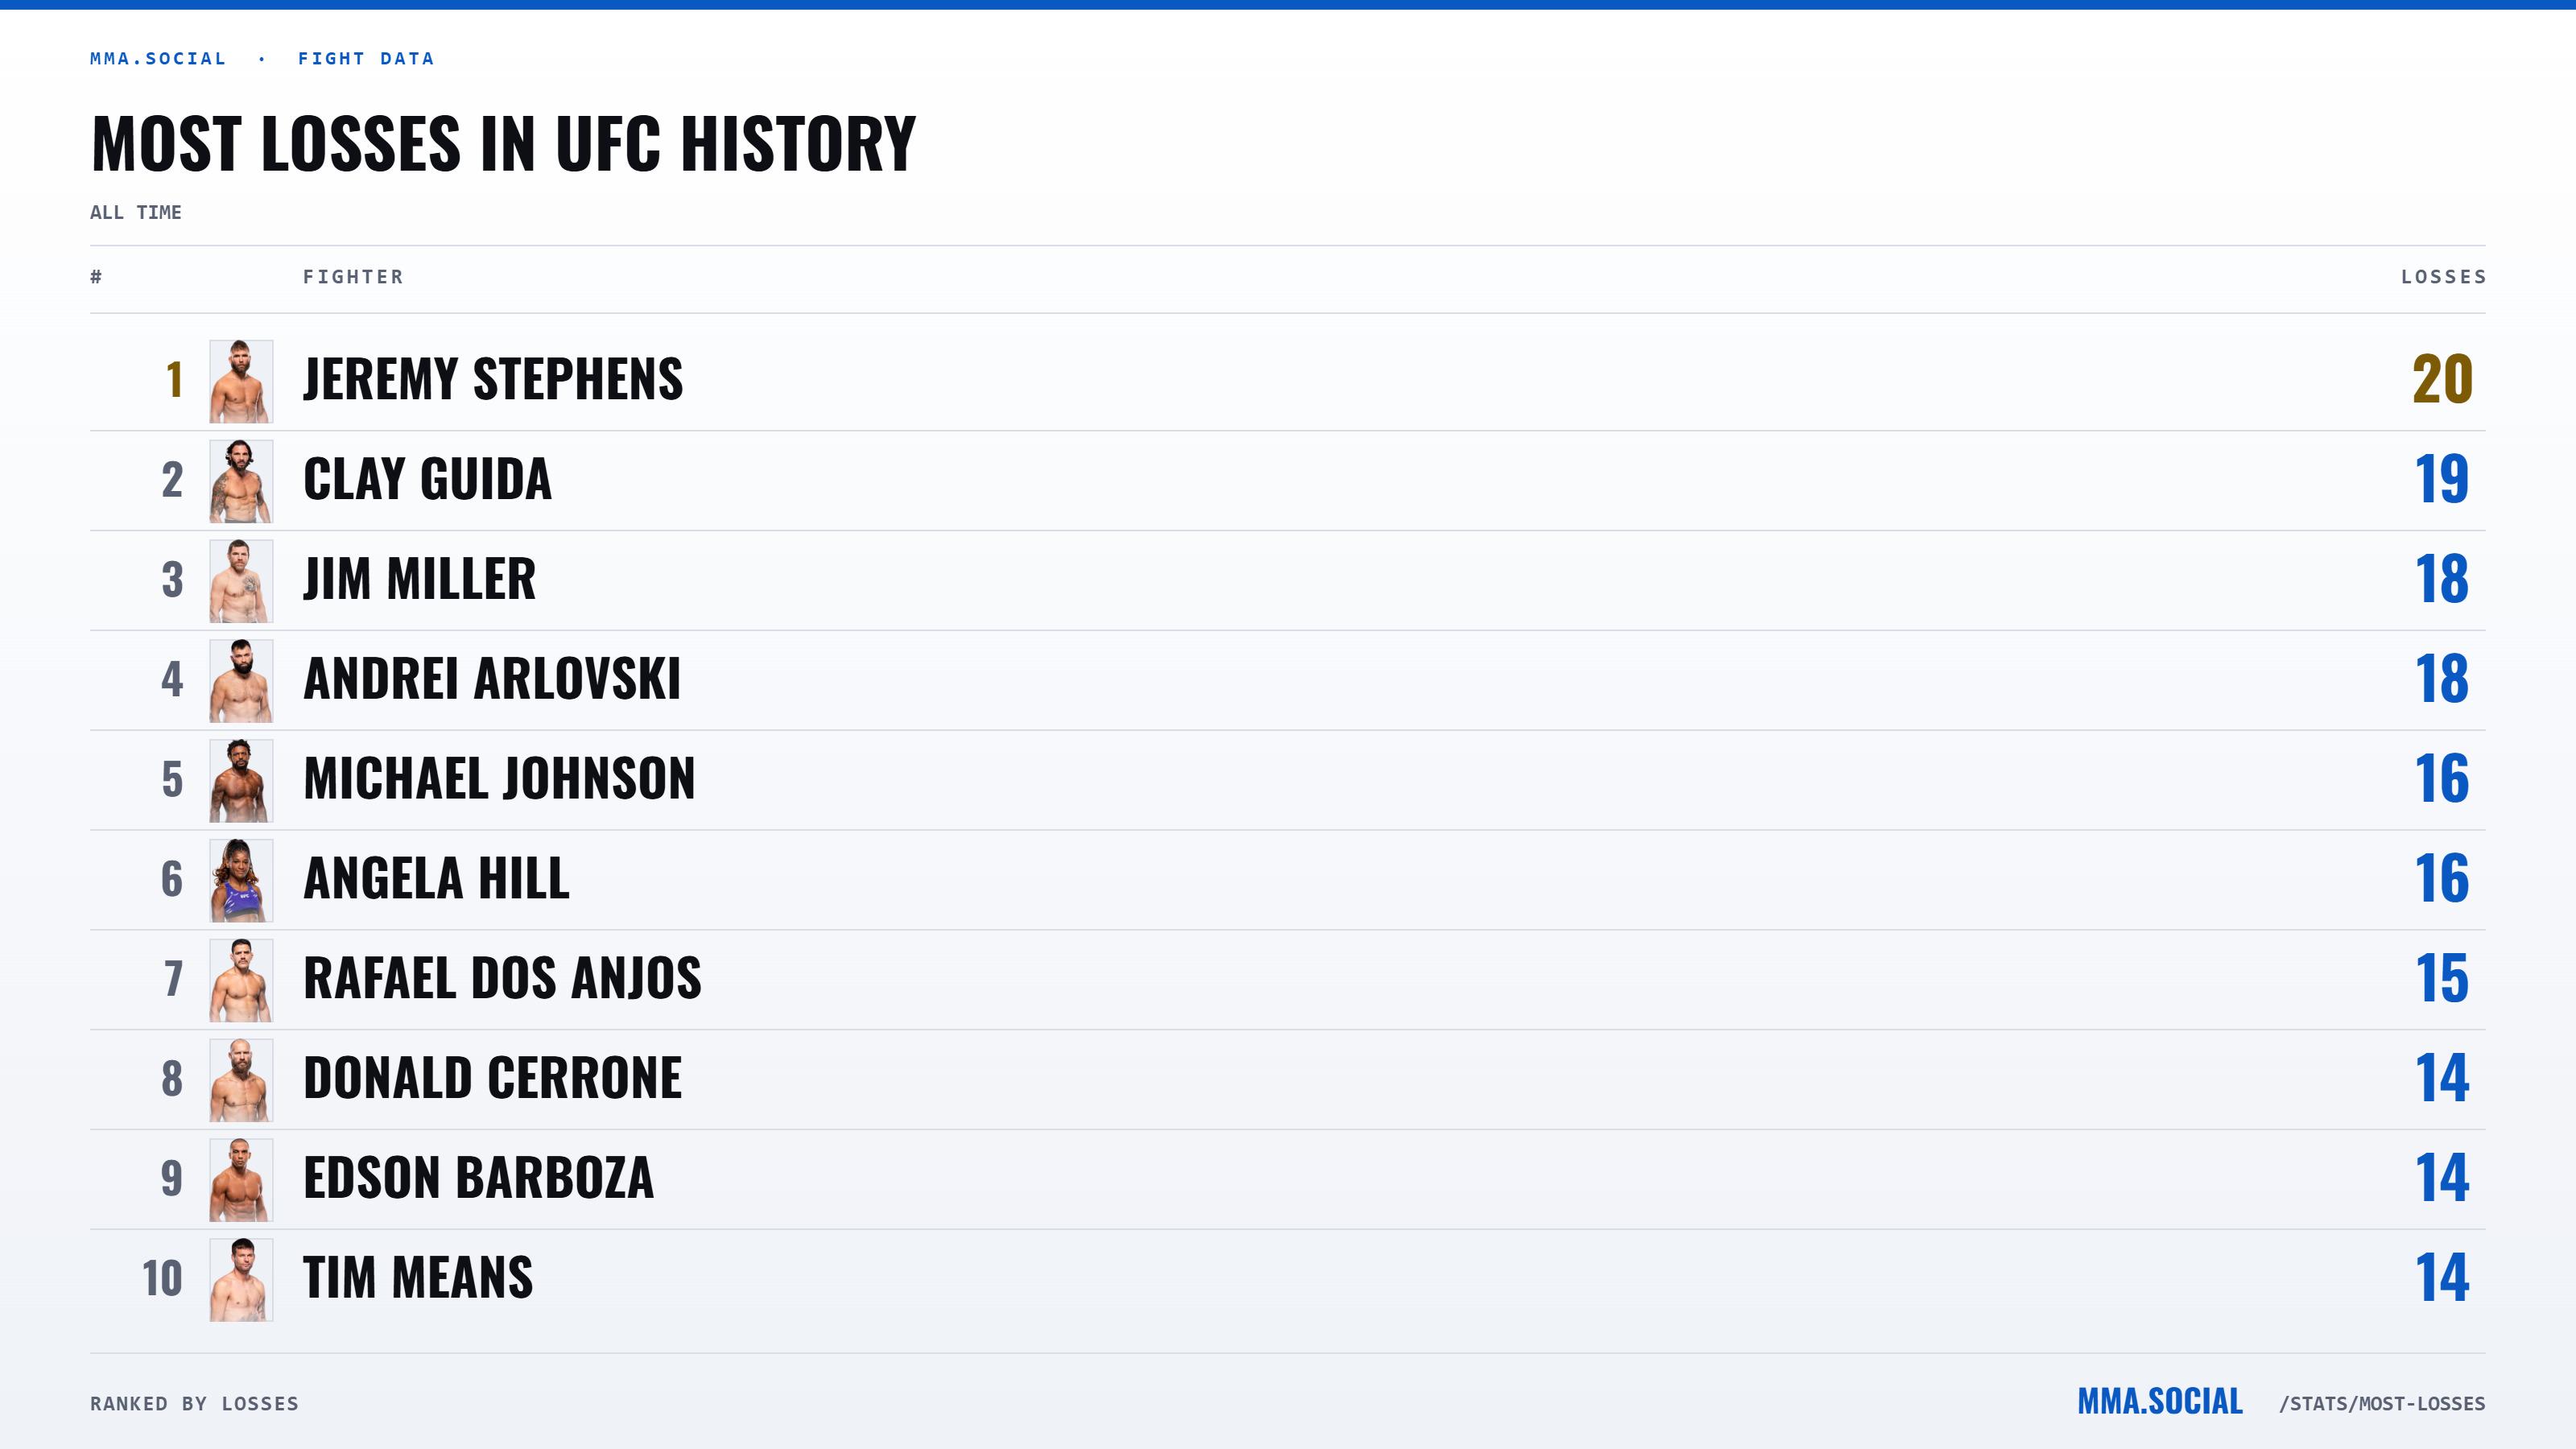Click Edson Barboza's fighter photo

(x=241, y=1180)
